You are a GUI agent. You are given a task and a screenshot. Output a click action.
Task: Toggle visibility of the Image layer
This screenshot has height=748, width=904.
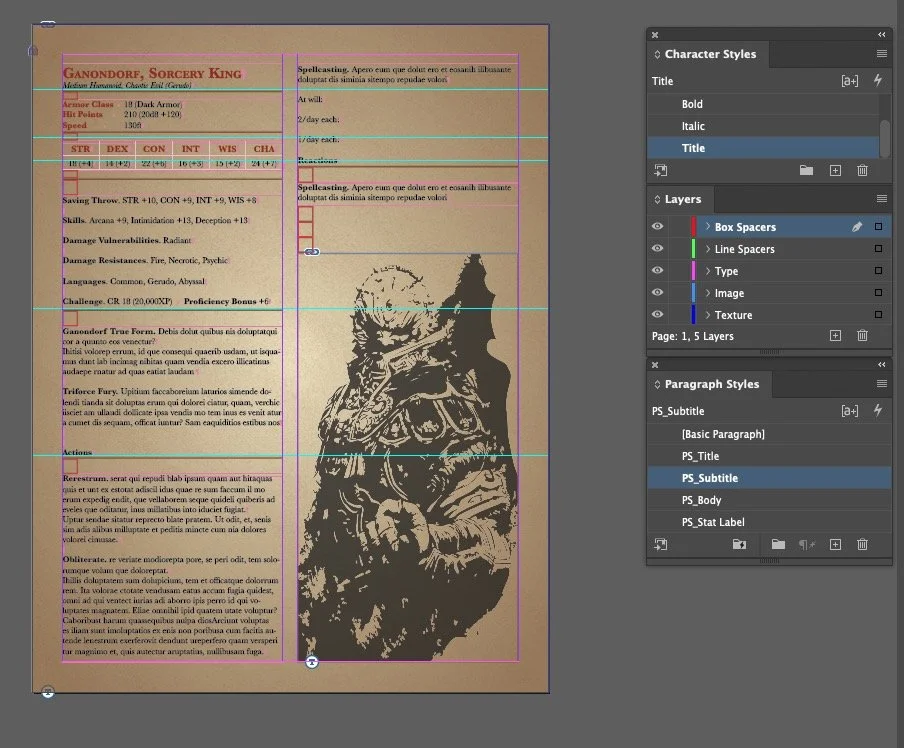tap(657, 292)
